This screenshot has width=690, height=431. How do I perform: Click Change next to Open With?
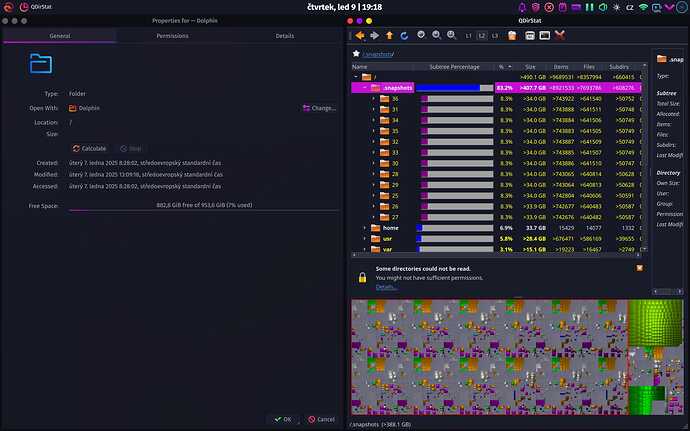(x=319, y=108)
